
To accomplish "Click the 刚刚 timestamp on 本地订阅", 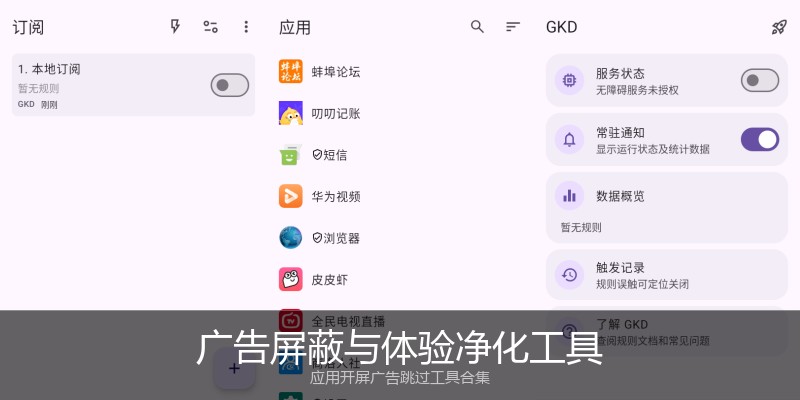I will (49, 105).
